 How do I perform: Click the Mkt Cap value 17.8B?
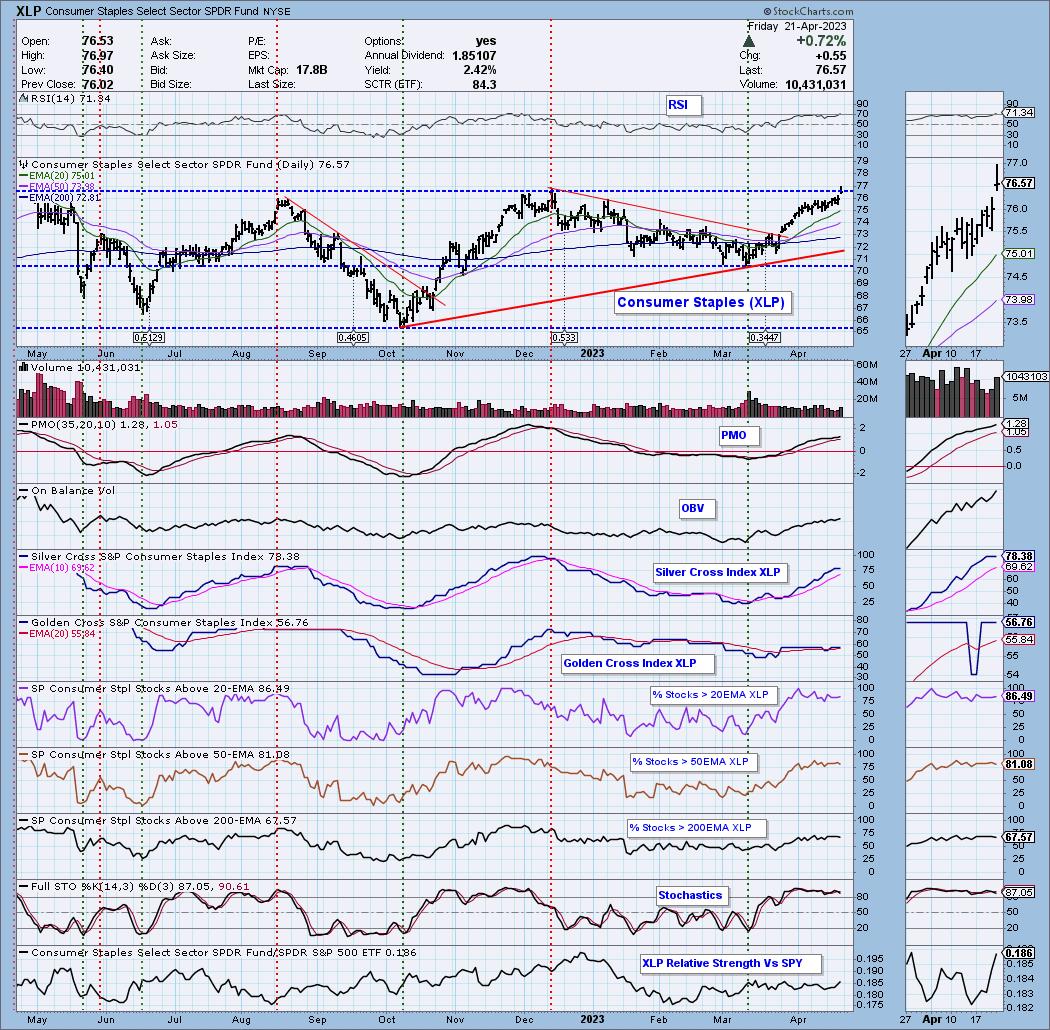pyautogui.click(x=311, y=70)
